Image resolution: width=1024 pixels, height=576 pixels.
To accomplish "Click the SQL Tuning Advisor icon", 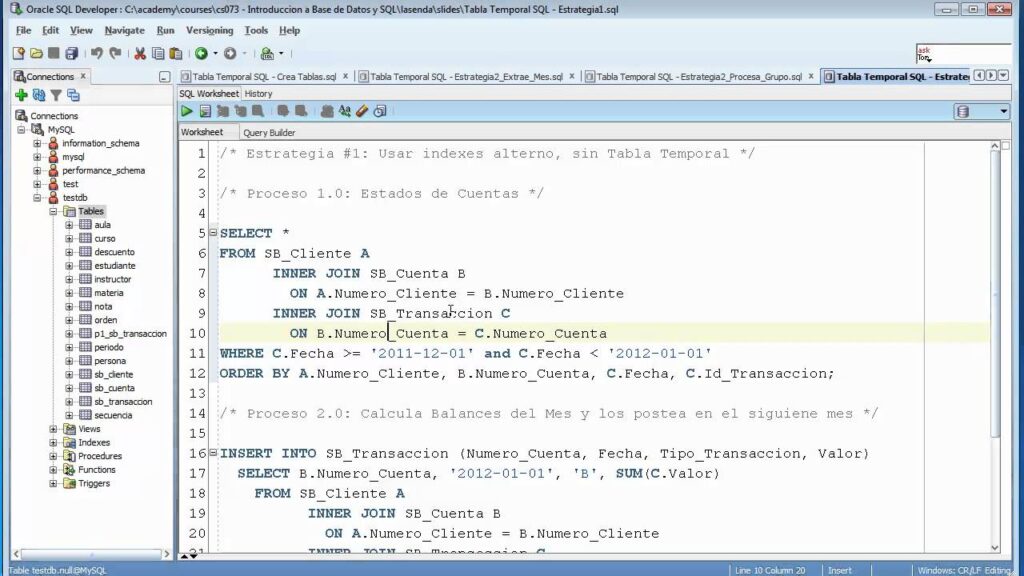I will click(x=258, y=112).
